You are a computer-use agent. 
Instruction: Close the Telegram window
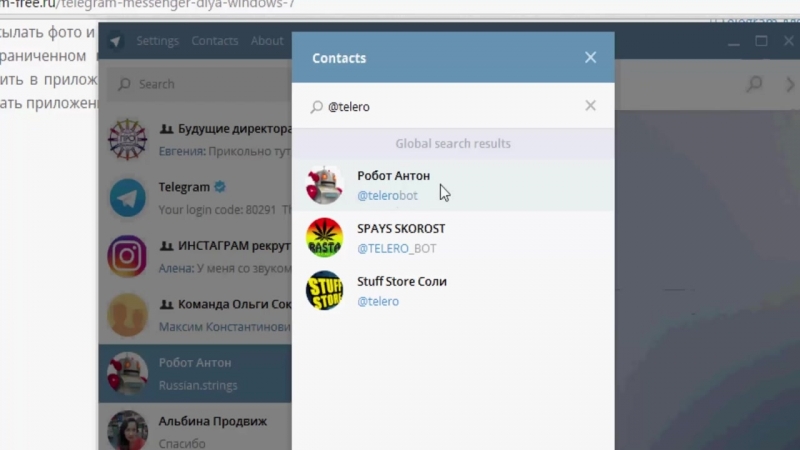pyautogui.click(x=789, y=41)
